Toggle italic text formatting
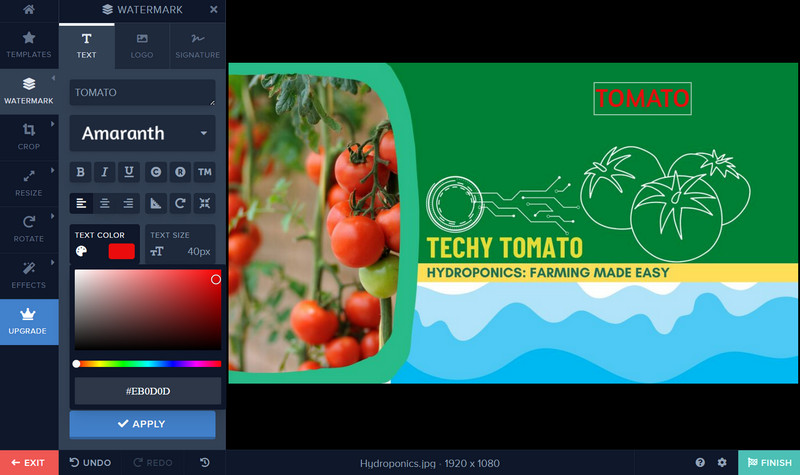 [x=105, y=172]
